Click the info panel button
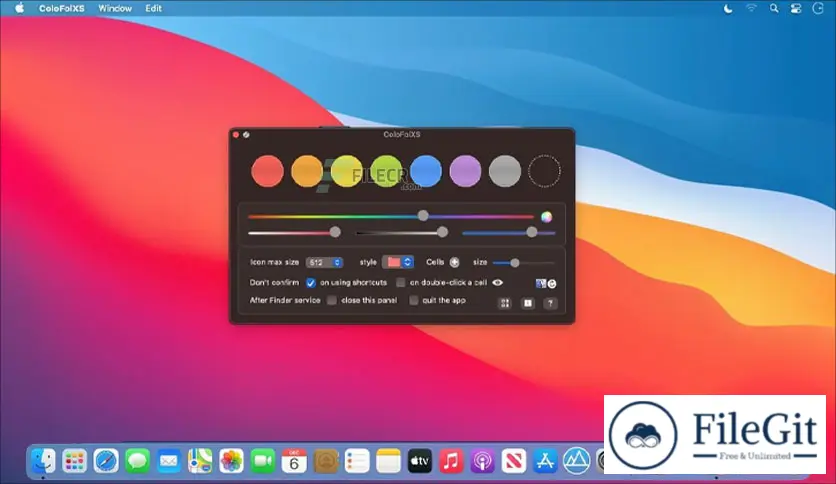The image size is (836, 484). (x=528, y=303)
